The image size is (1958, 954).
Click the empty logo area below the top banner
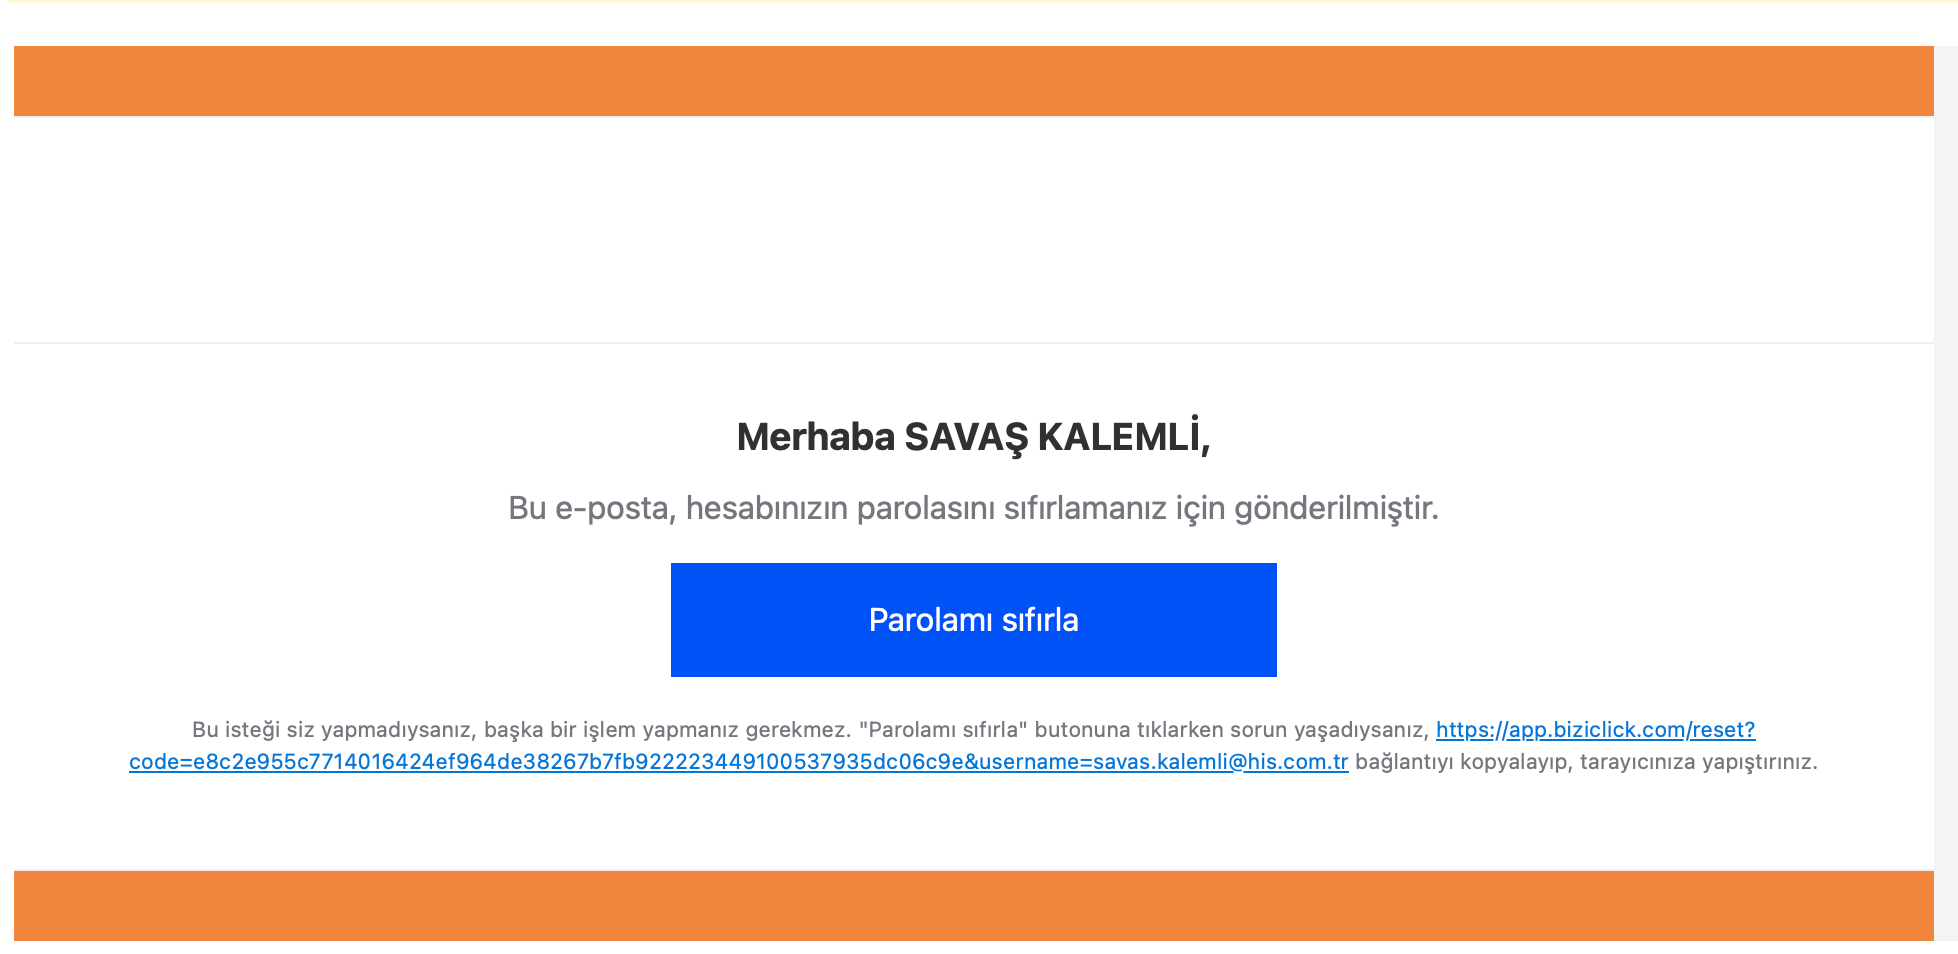[x=973, y=229]
